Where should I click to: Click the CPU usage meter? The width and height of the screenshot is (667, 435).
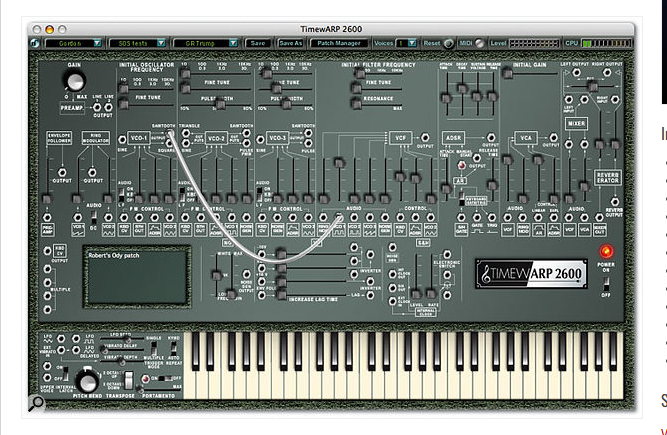click(x=607, y=43)
